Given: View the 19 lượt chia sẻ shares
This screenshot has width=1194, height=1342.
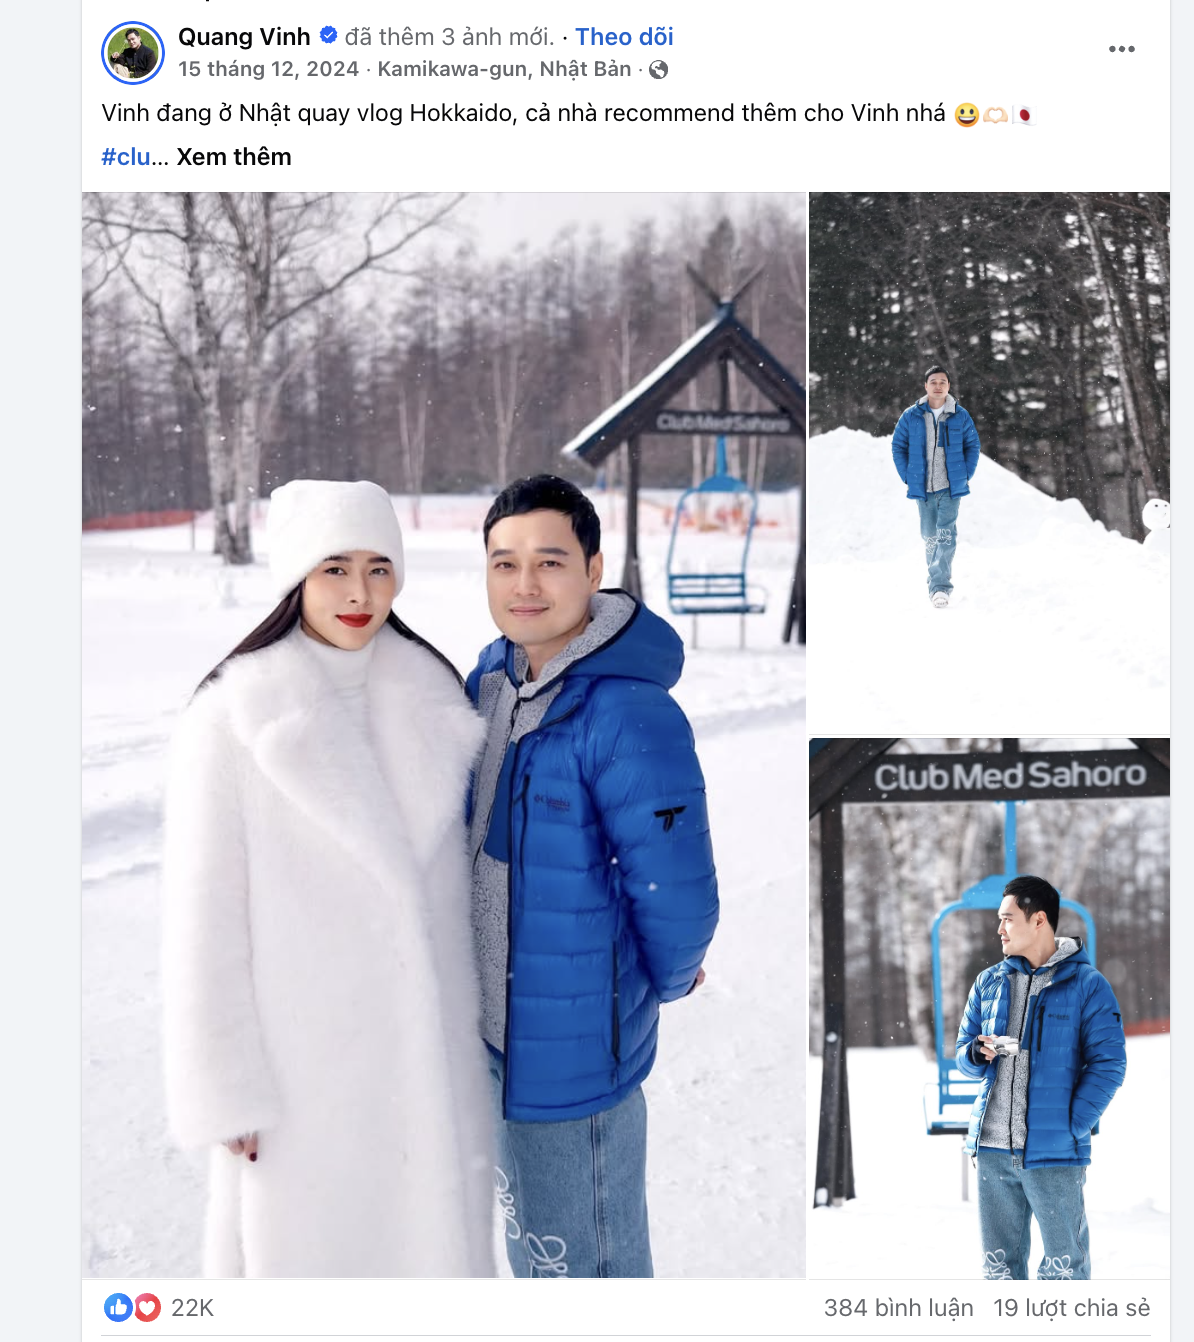Looking at the screenshot, I should pyautogui.click(x=1071, y=1308).
